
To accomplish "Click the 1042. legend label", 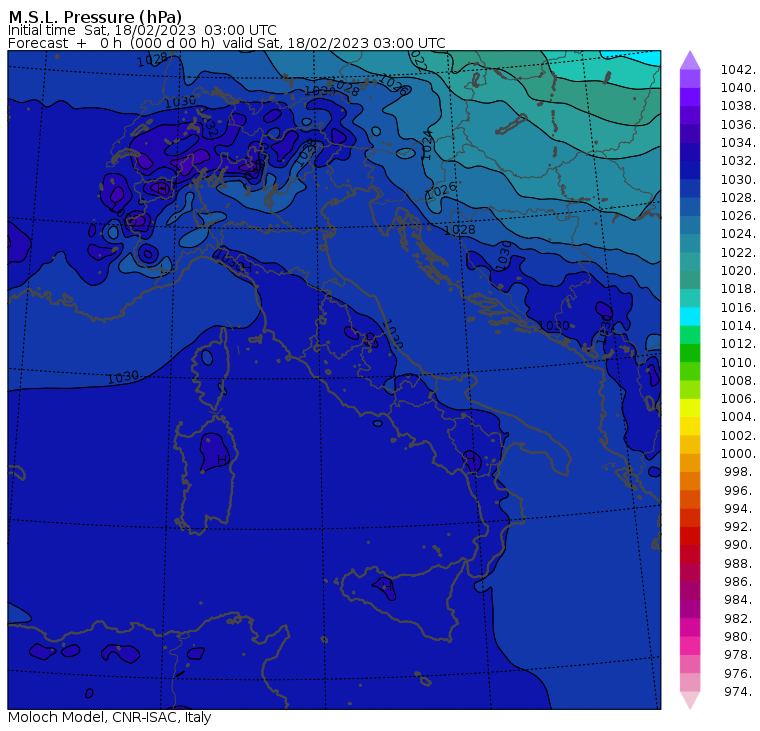I will (x=738, y=70).
